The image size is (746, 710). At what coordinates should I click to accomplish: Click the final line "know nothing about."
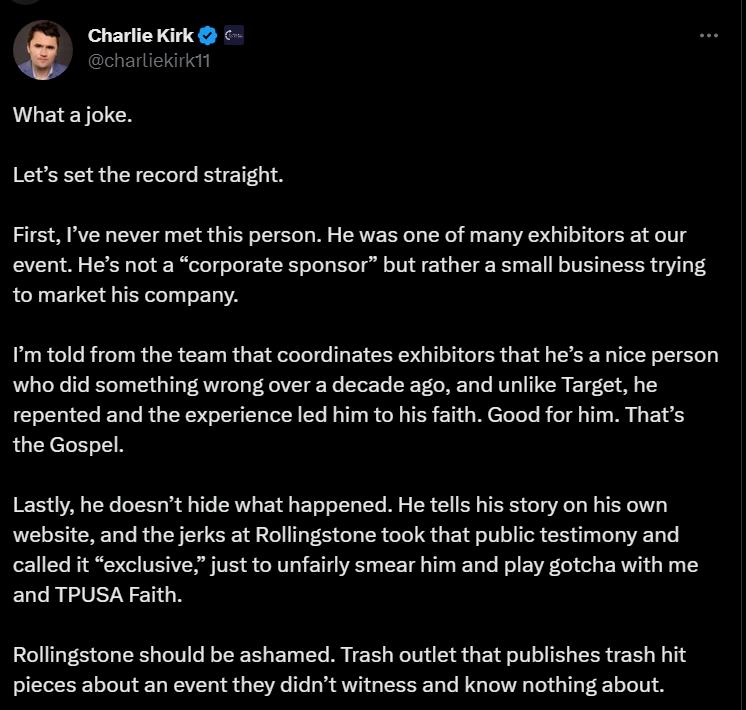[x=564, y=685]
